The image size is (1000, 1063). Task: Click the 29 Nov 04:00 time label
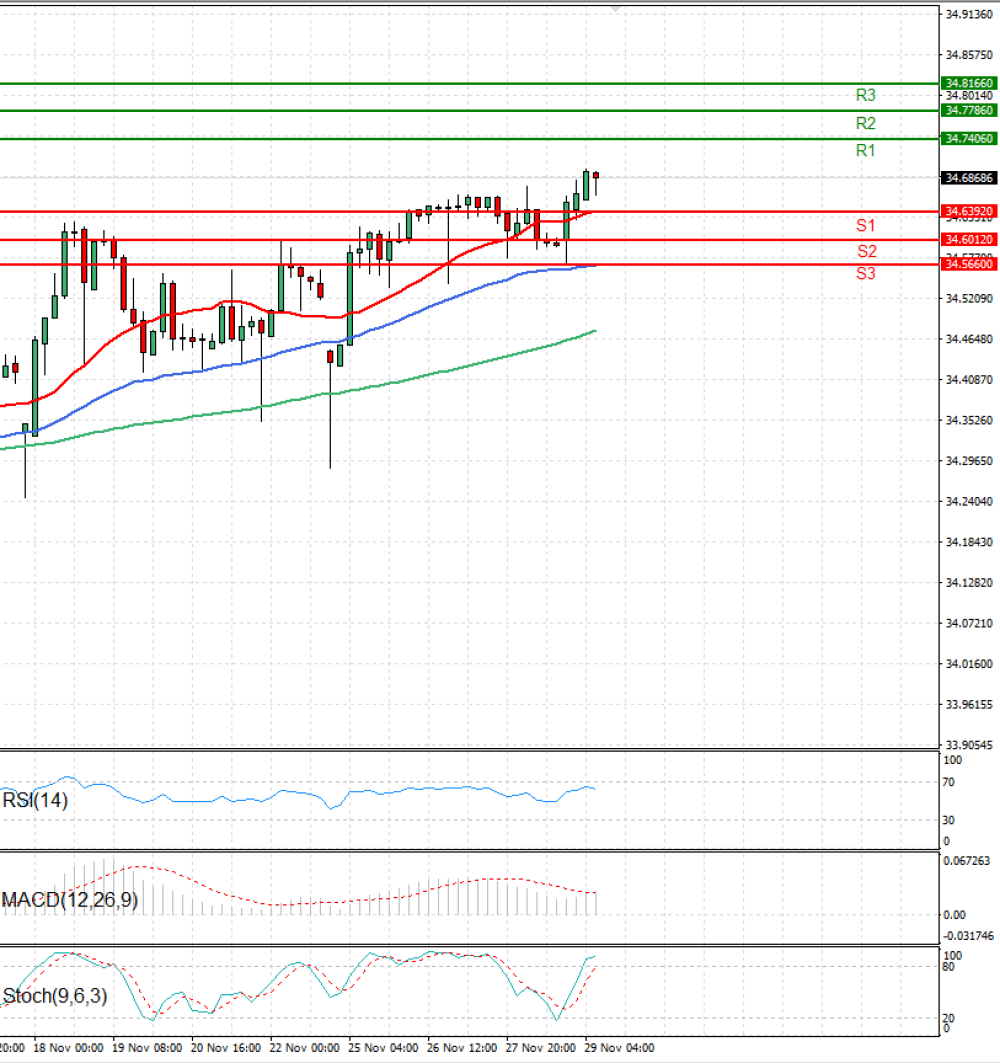coord(619,1048)
